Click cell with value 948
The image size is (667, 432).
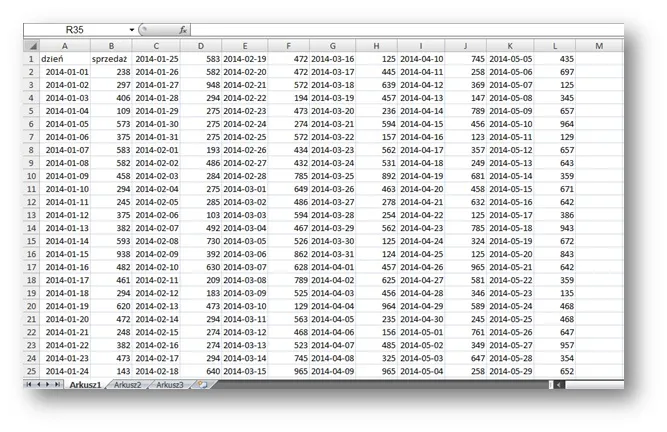pyautogui.click(x=201, y=85)
